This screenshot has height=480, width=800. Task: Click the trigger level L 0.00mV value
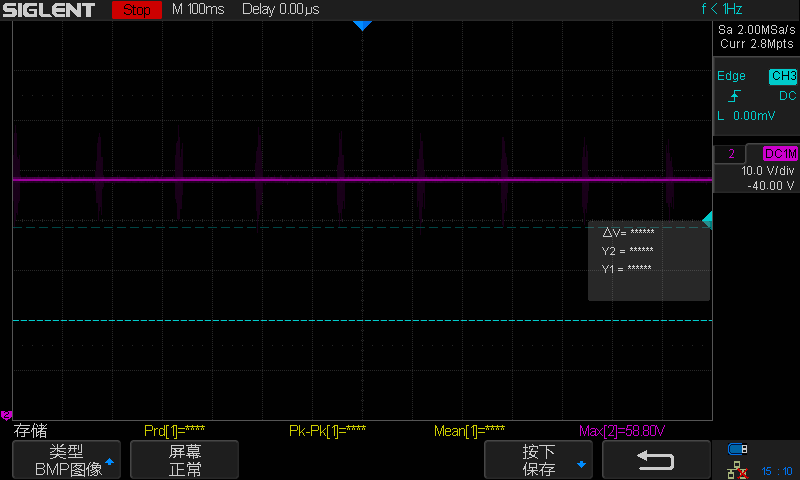click(x=746, y=116)
